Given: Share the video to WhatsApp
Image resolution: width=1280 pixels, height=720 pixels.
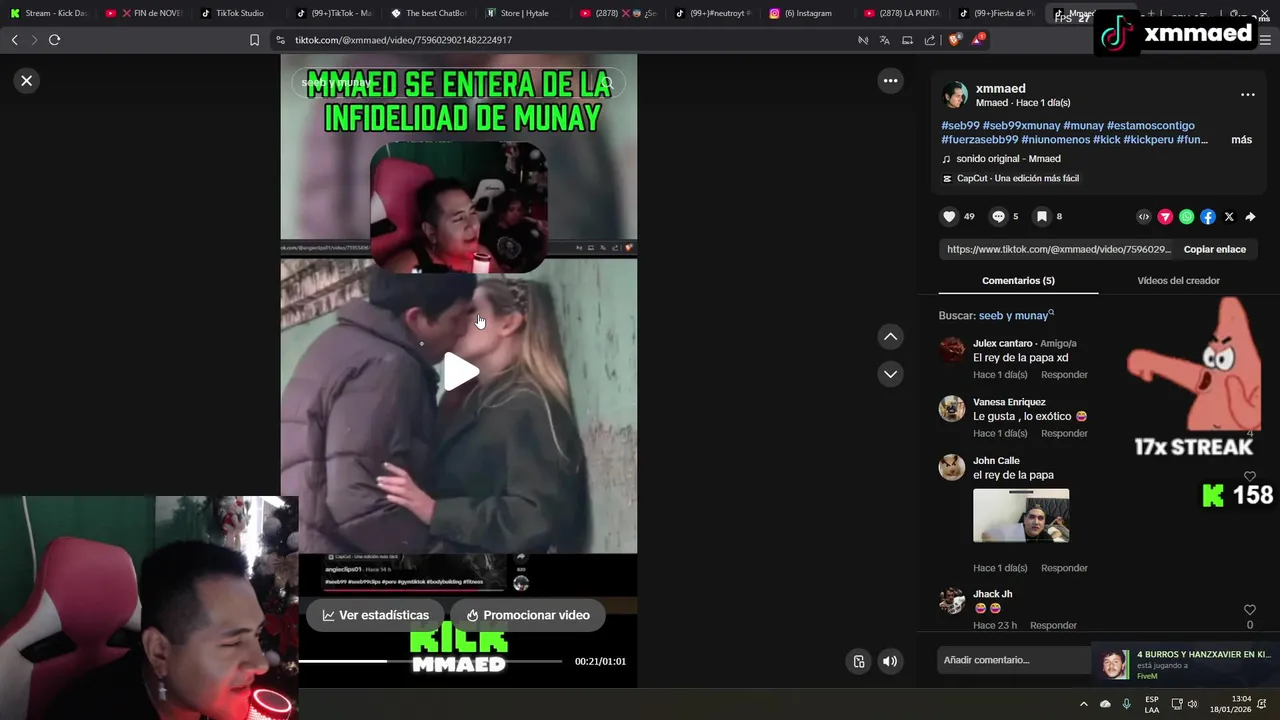Looking at the screenshot, I should [x=1186, y=216].
